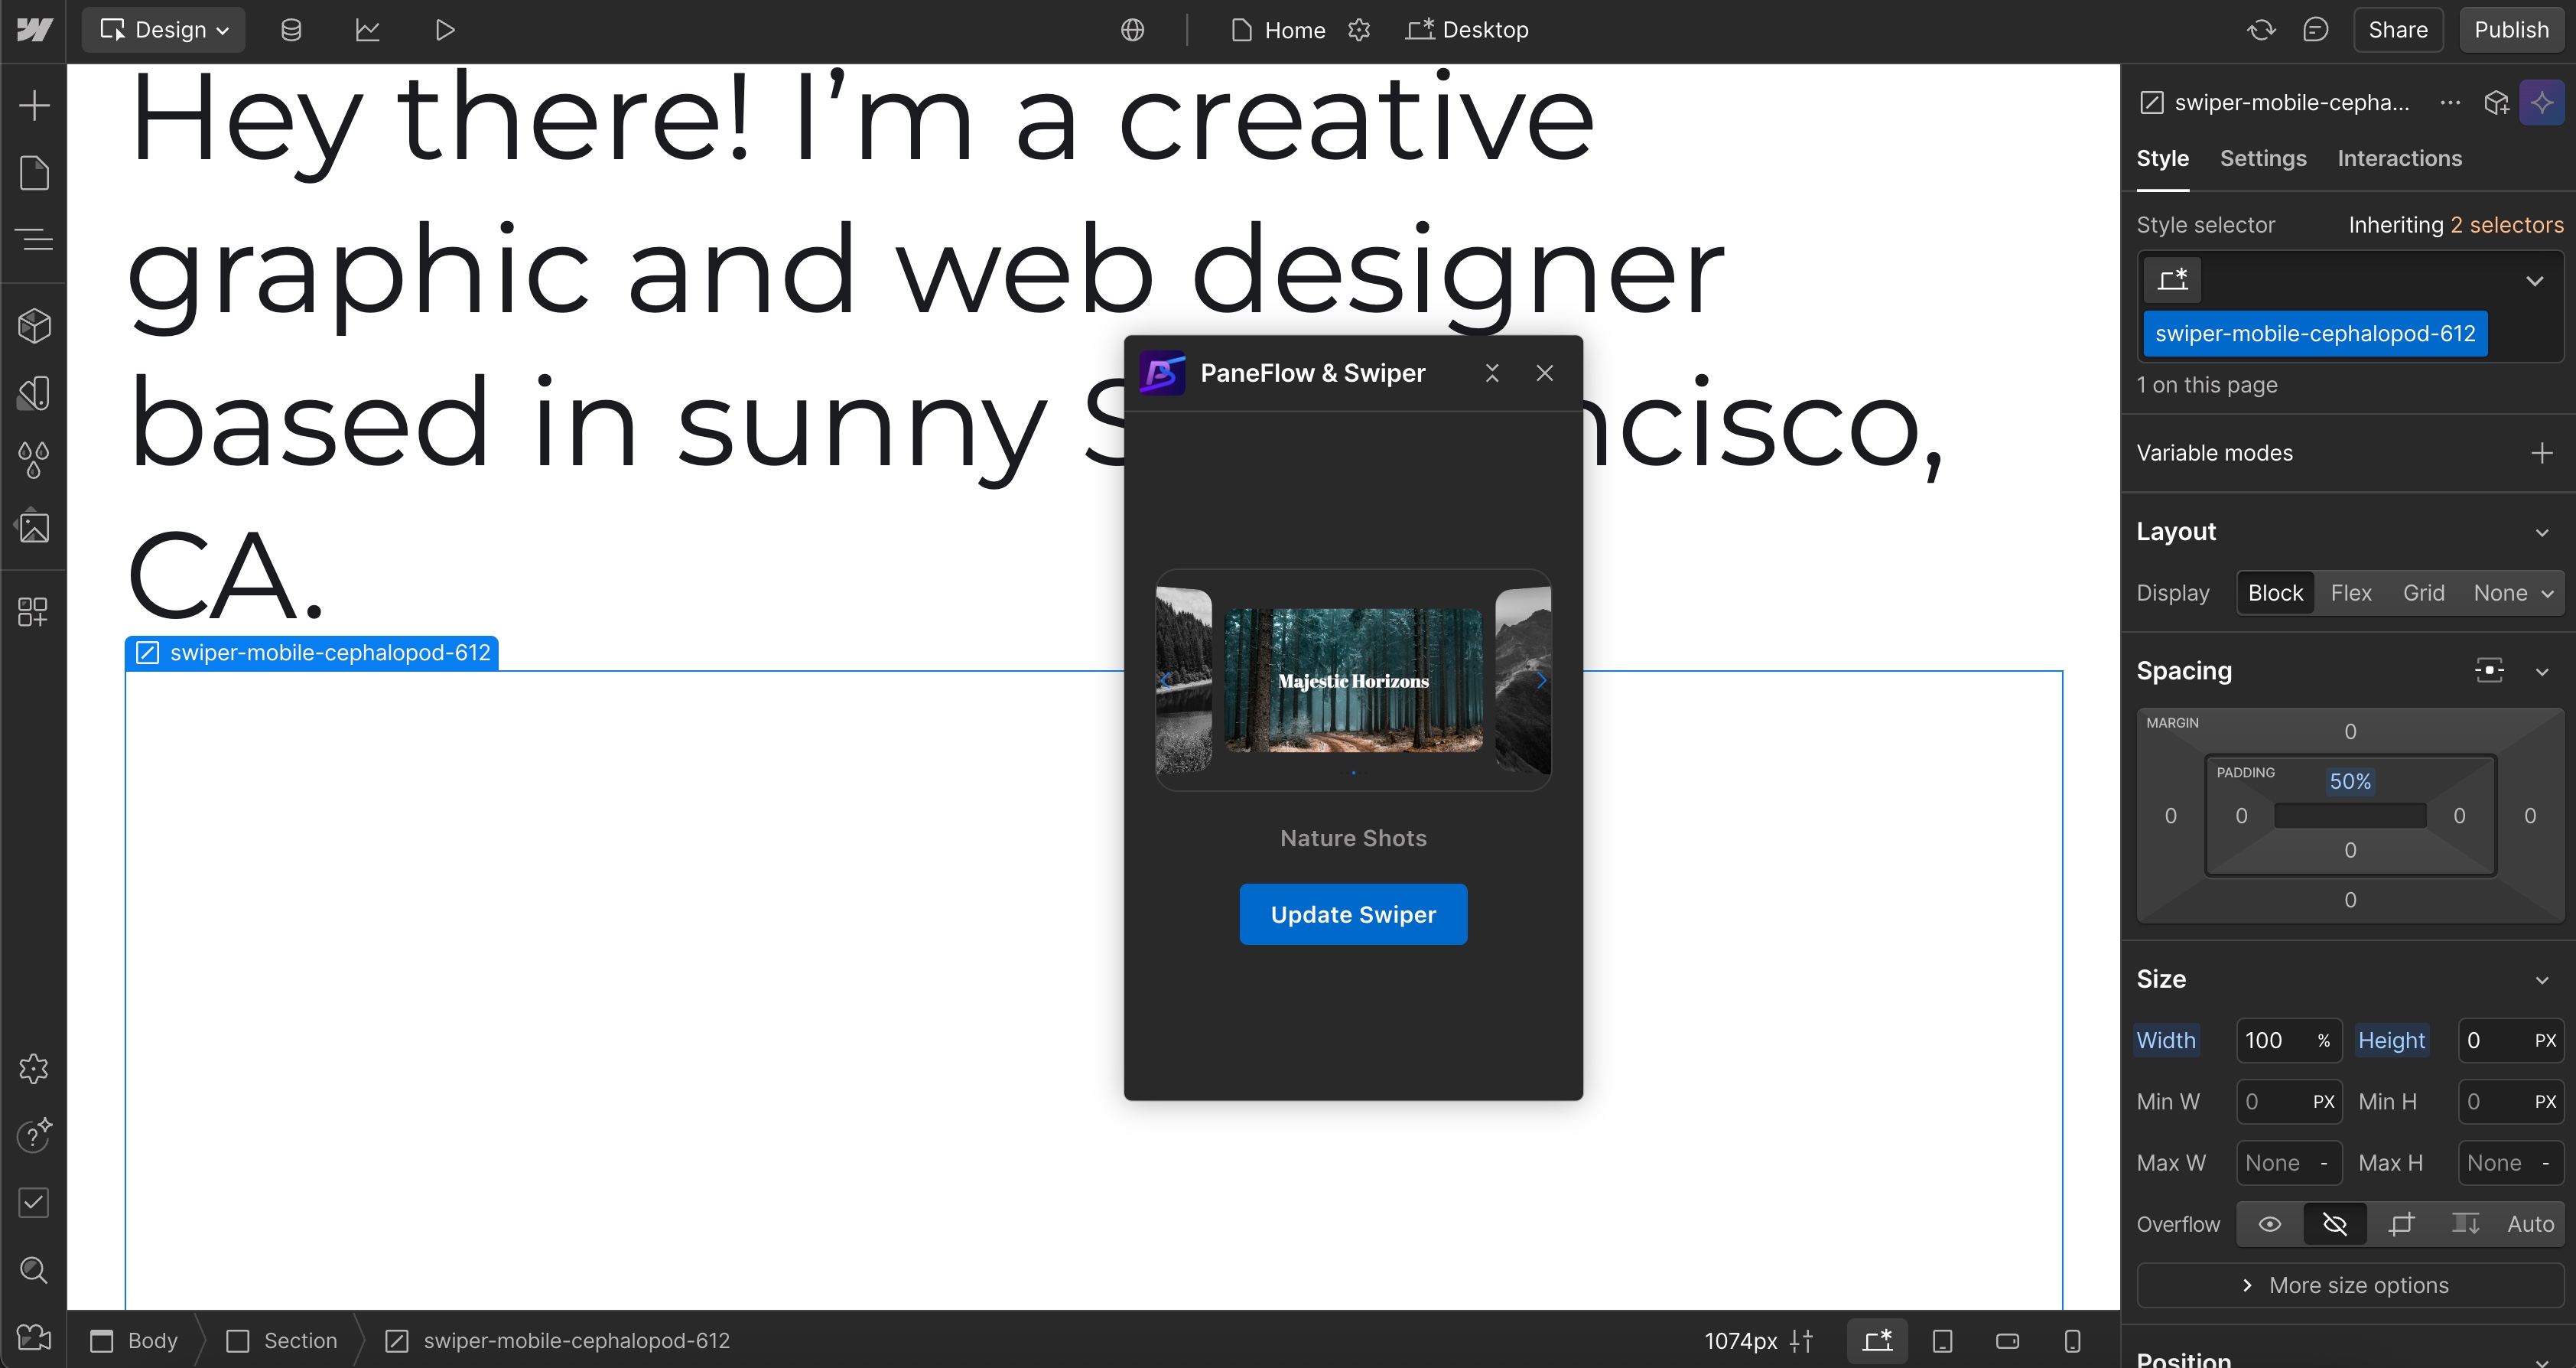Open the Navigator panel
Image resolution: width=2576 pixels, height=1368 pixels.
coord(34,239)
